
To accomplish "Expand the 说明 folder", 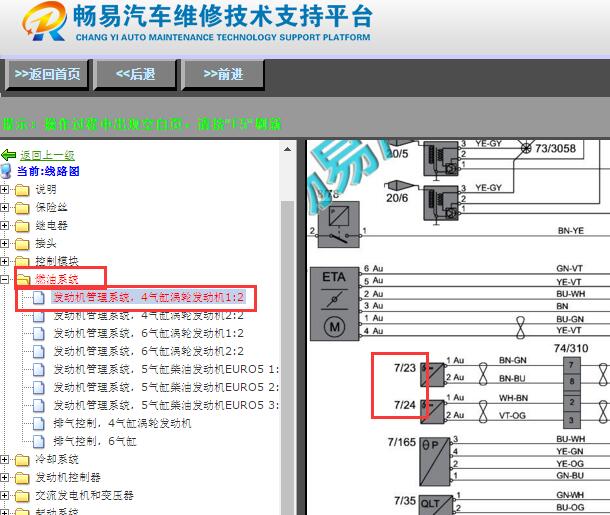I will pyautogui.click(x=5, y=189).
